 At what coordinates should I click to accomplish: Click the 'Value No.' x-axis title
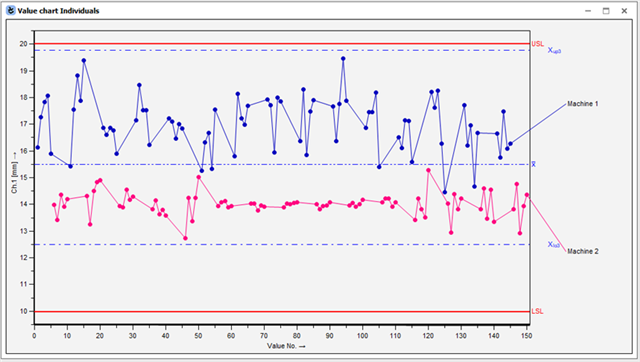coord(286,346)
